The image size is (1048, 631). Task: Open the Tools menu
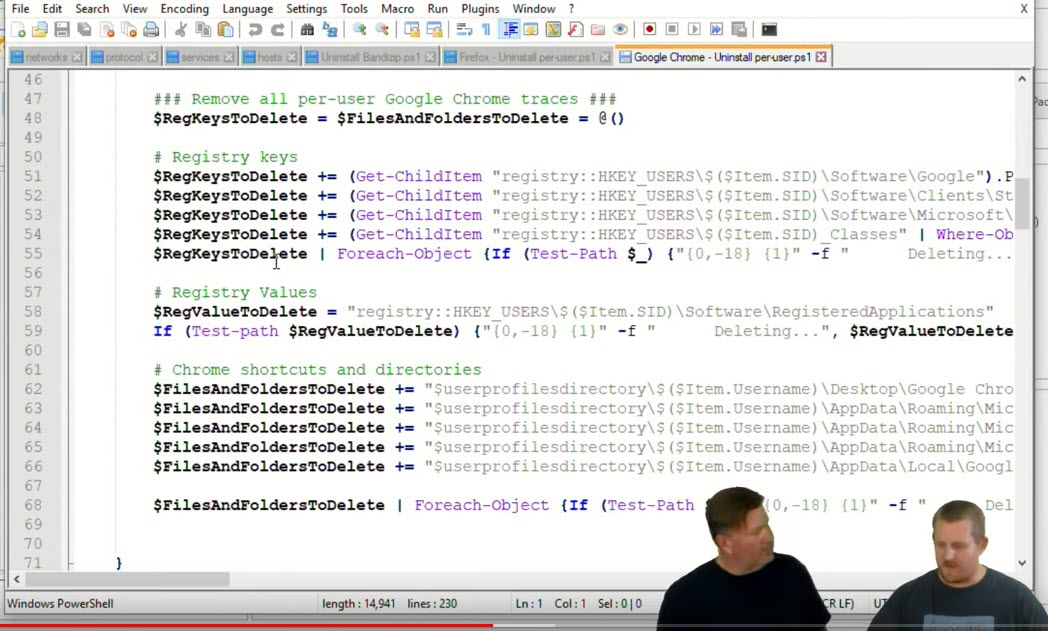[354, 9]
